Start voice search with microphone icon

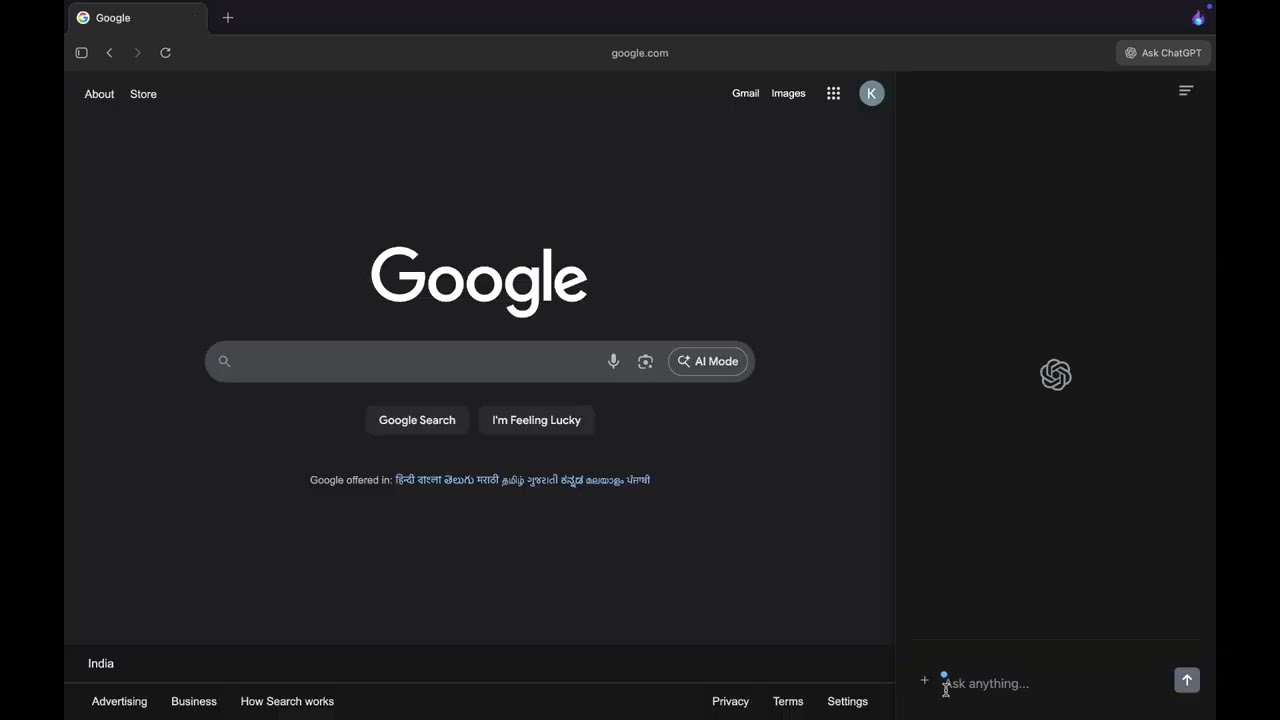(614, 361)
